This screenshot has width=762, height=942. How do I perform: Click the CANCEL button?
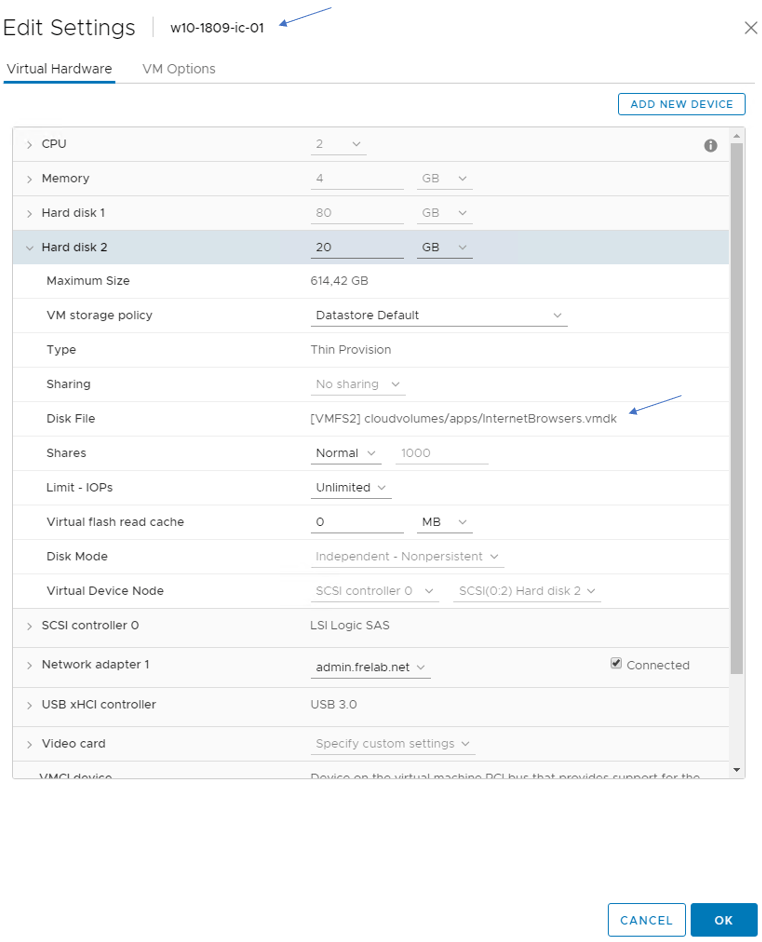point(646,920)
